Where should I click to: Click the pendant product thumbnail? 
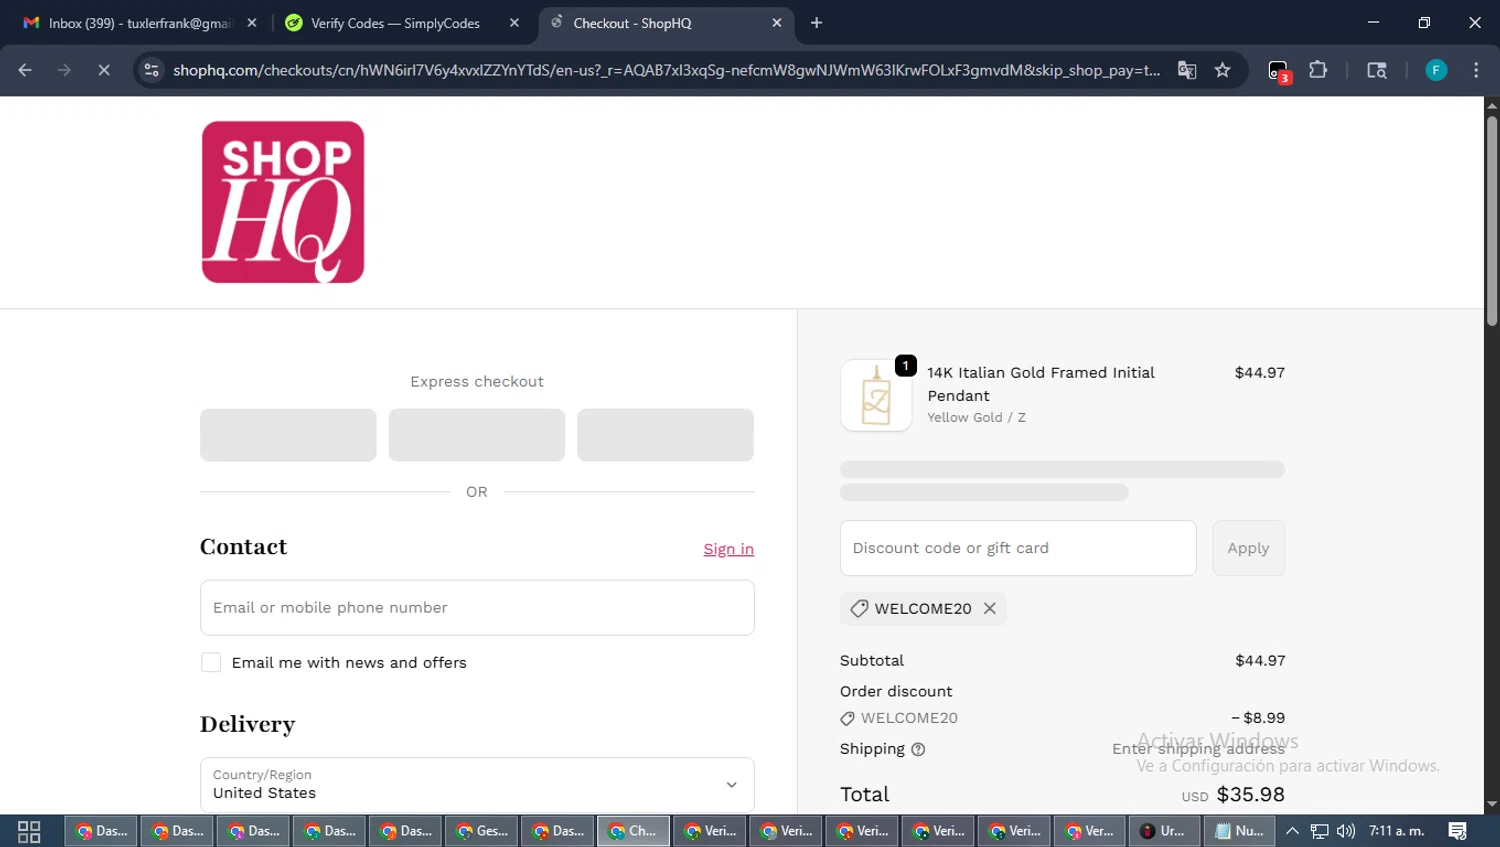point(876,396)
